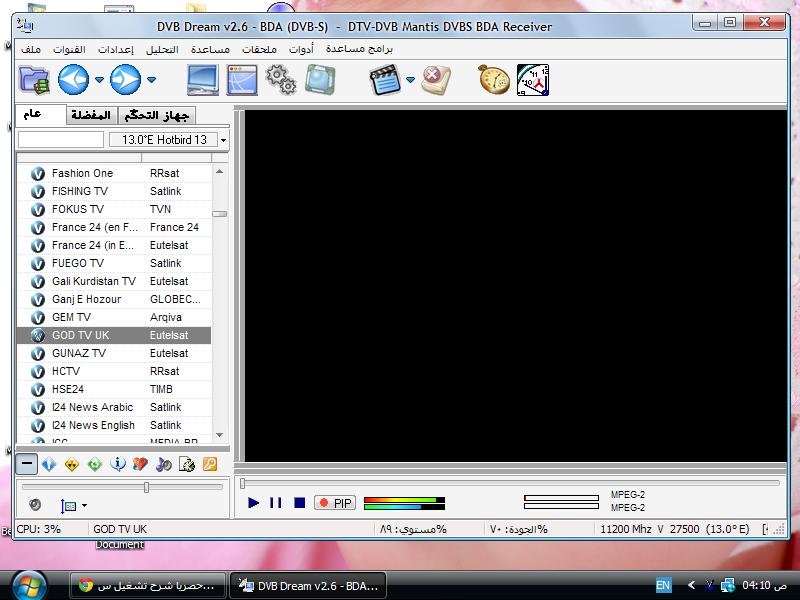Click the Pause button
This screenshot has width=800, height=600.
[276, 503]
